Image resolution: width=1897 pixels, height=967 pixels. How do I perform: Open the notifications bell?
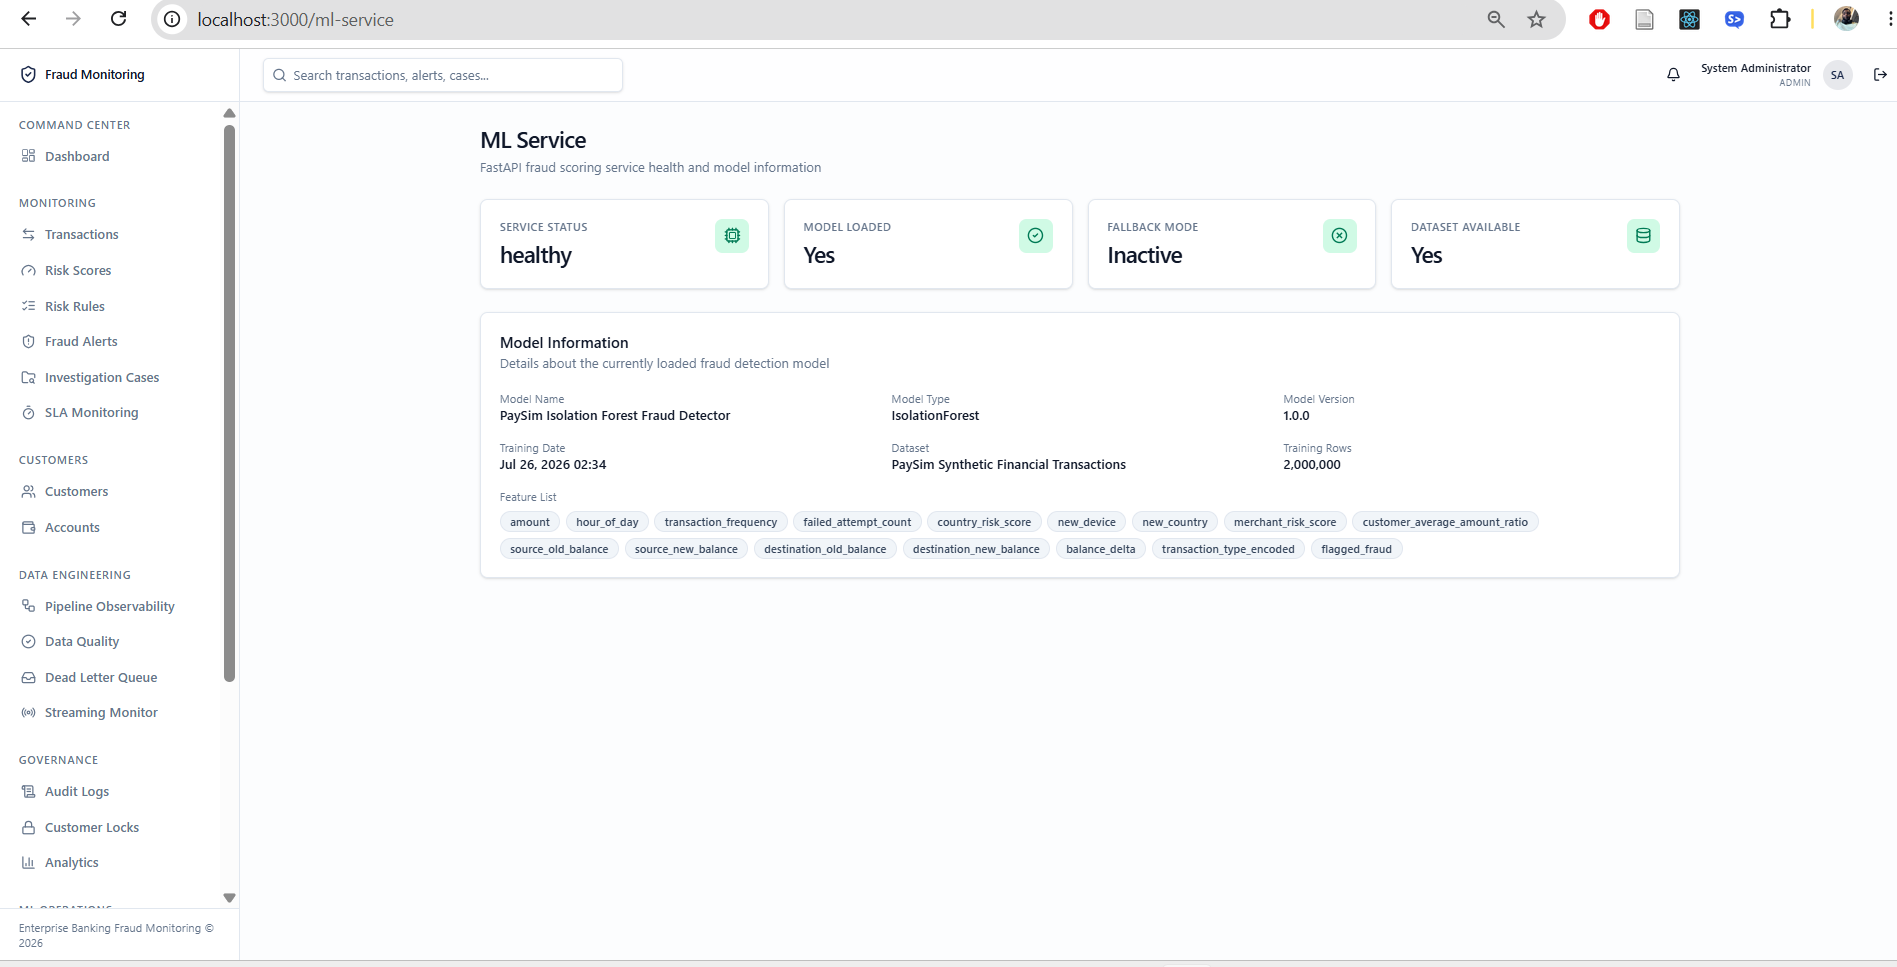[x=1673, y=75]
